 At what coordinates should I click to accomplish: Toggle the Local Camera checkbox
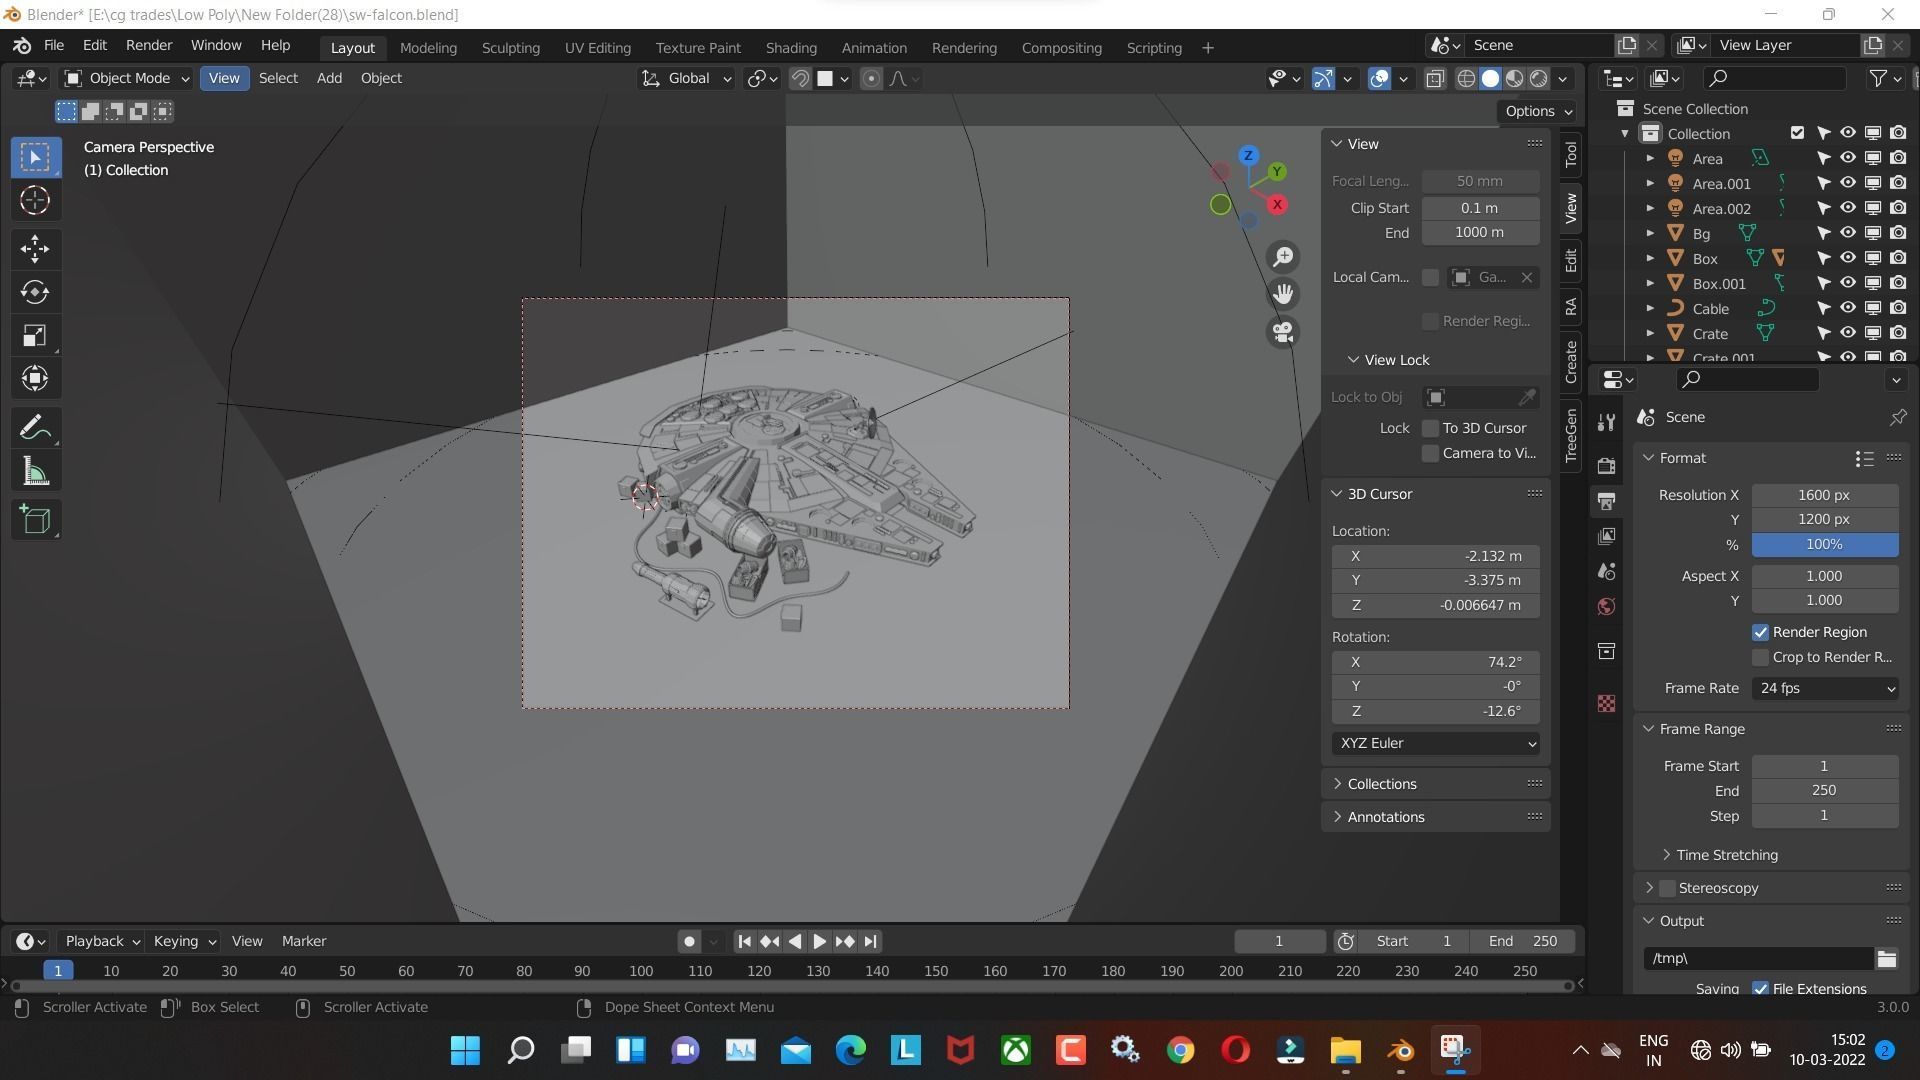(1430, 277)
